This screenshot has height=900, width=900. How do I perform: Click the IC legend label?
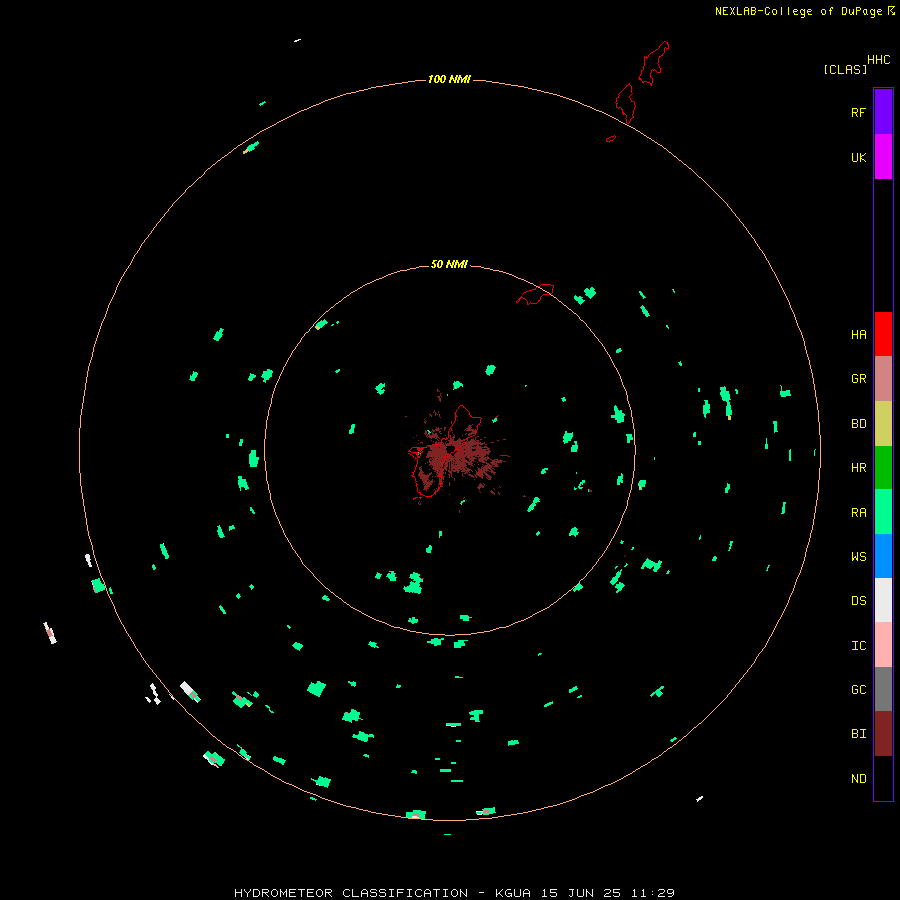click(x=858, y=646)
